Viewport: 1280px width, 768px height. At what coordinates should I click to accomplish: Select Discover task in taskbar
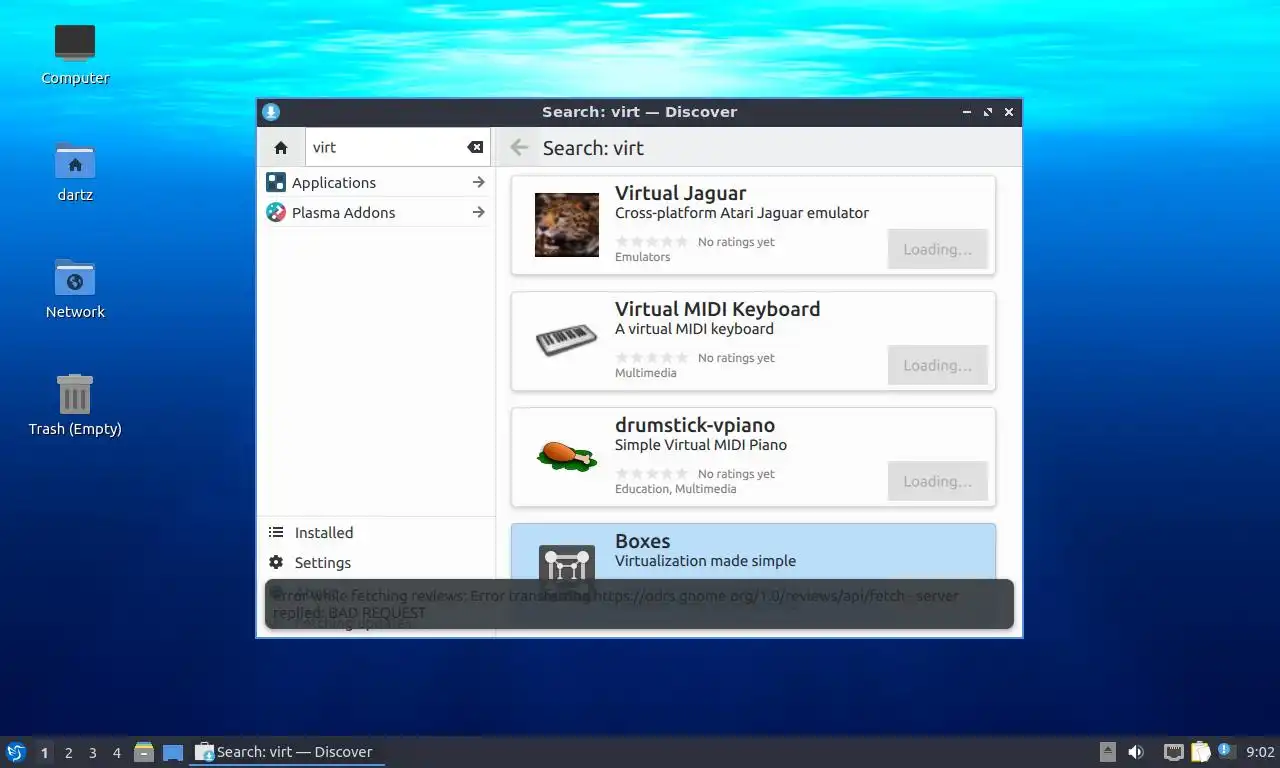(287, 752)
